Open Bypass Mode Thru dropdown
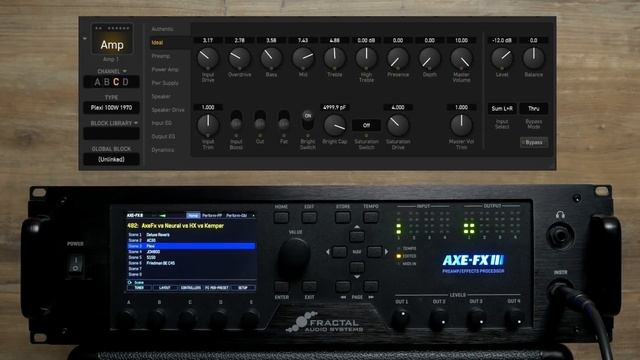Screen dimensions: 640x360 533,109
